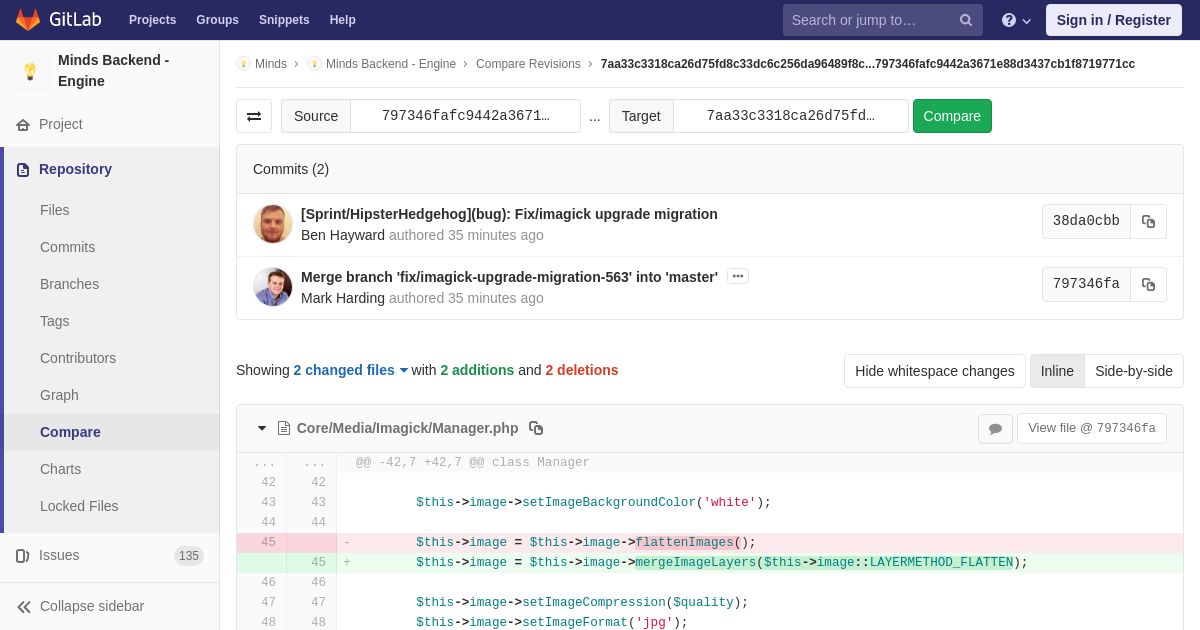Click Collapse sidebar label
1200x630 pixels.
92,606
